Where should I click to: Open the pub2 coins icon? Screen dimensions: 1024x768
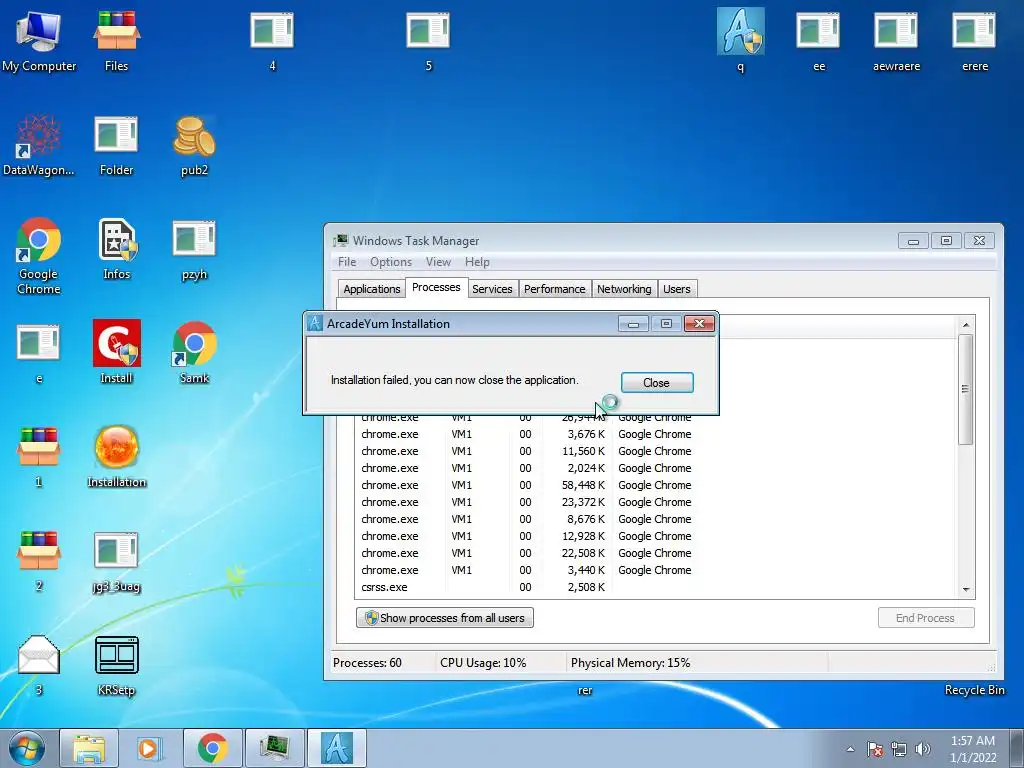tap(194, 145)
